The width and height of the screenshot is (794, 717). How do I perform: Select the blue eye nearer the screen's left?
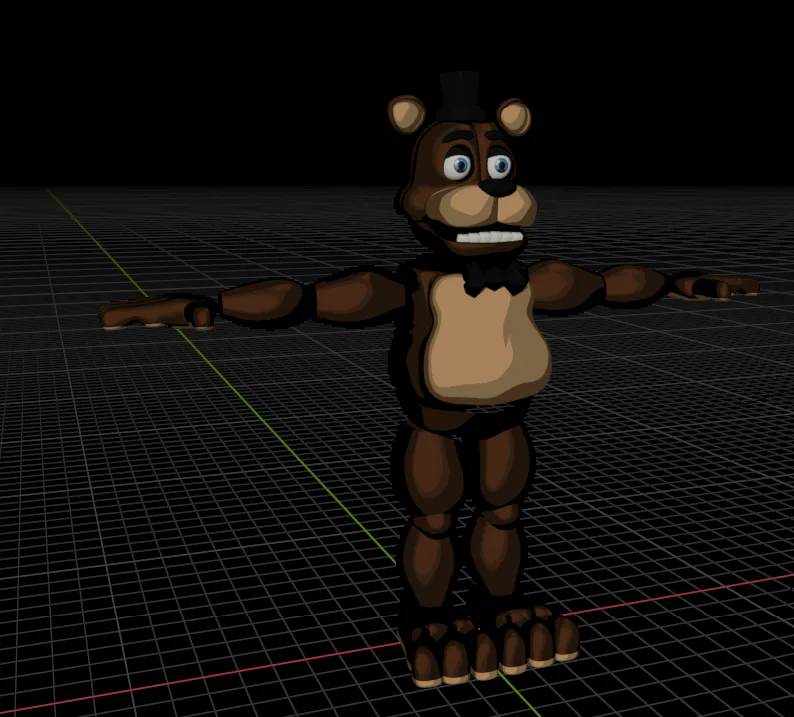tap(458, 166)
